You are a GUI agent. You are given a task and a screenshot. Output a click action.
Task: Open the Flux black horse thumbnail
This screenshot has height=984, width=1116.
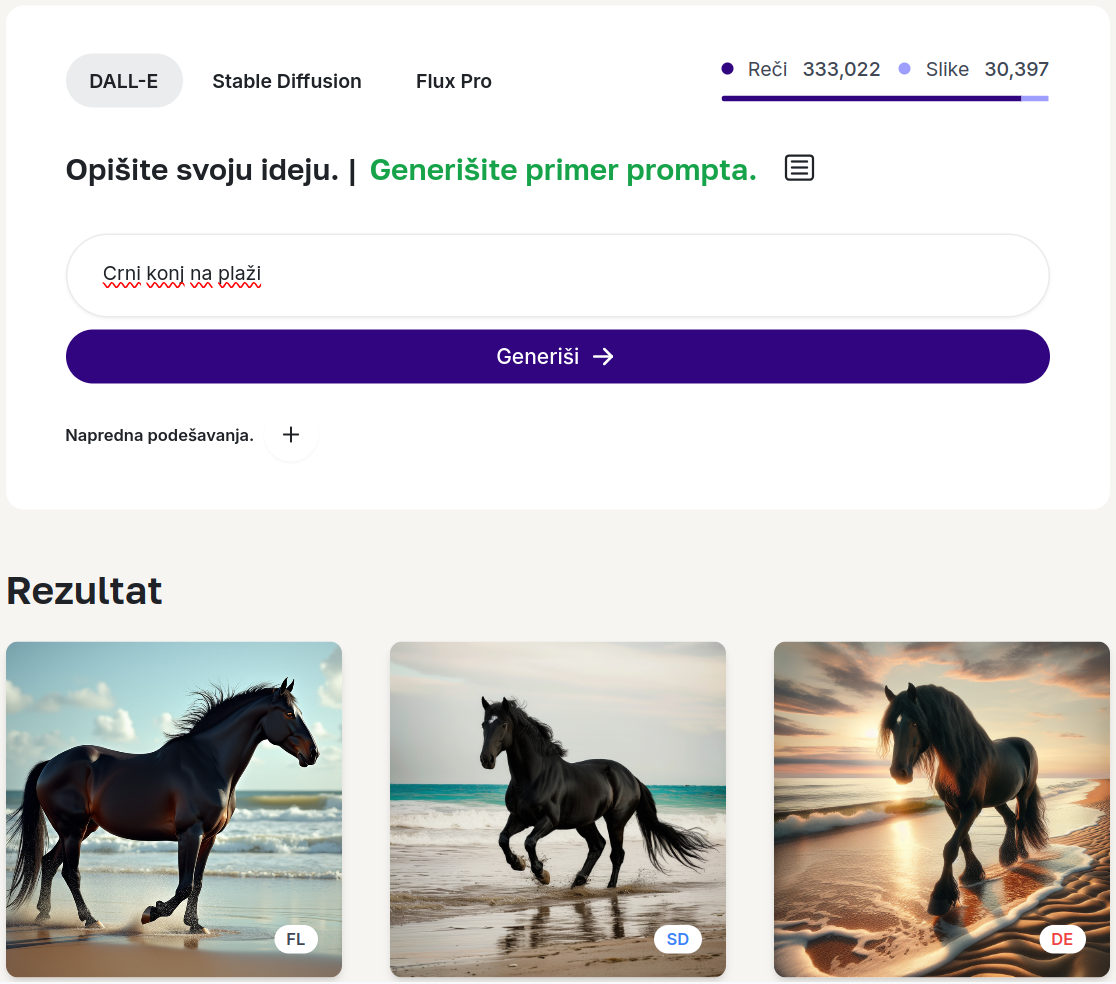(x=174, y=800)
